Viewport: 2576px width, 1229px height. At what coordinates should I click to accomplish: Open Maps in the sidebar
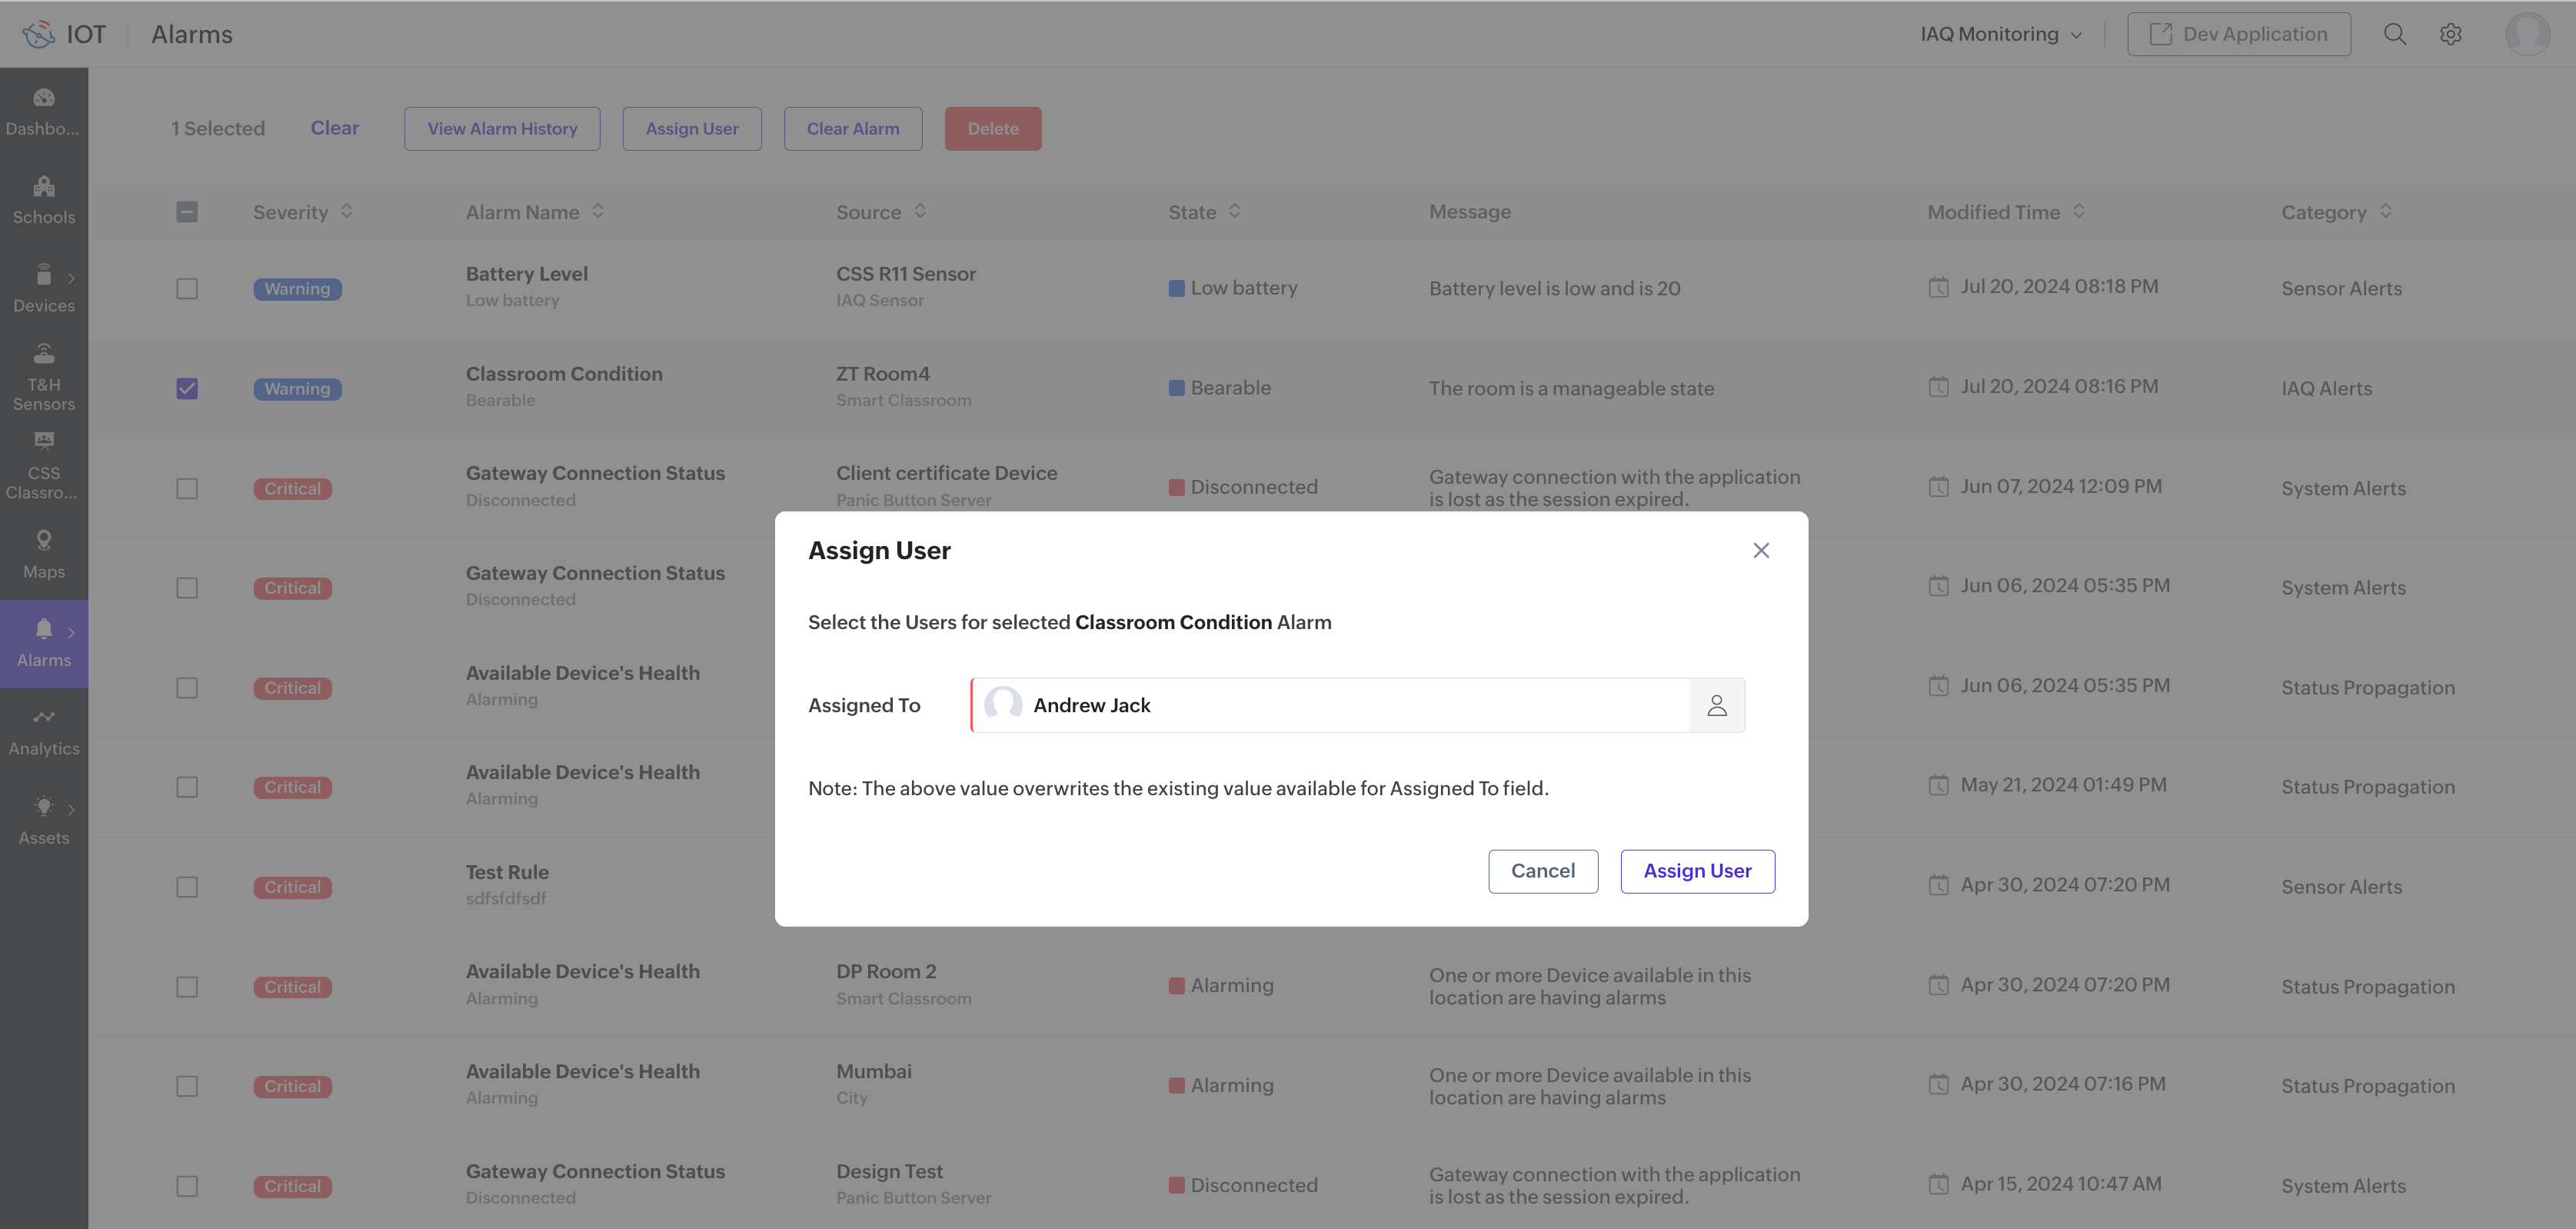44,554
